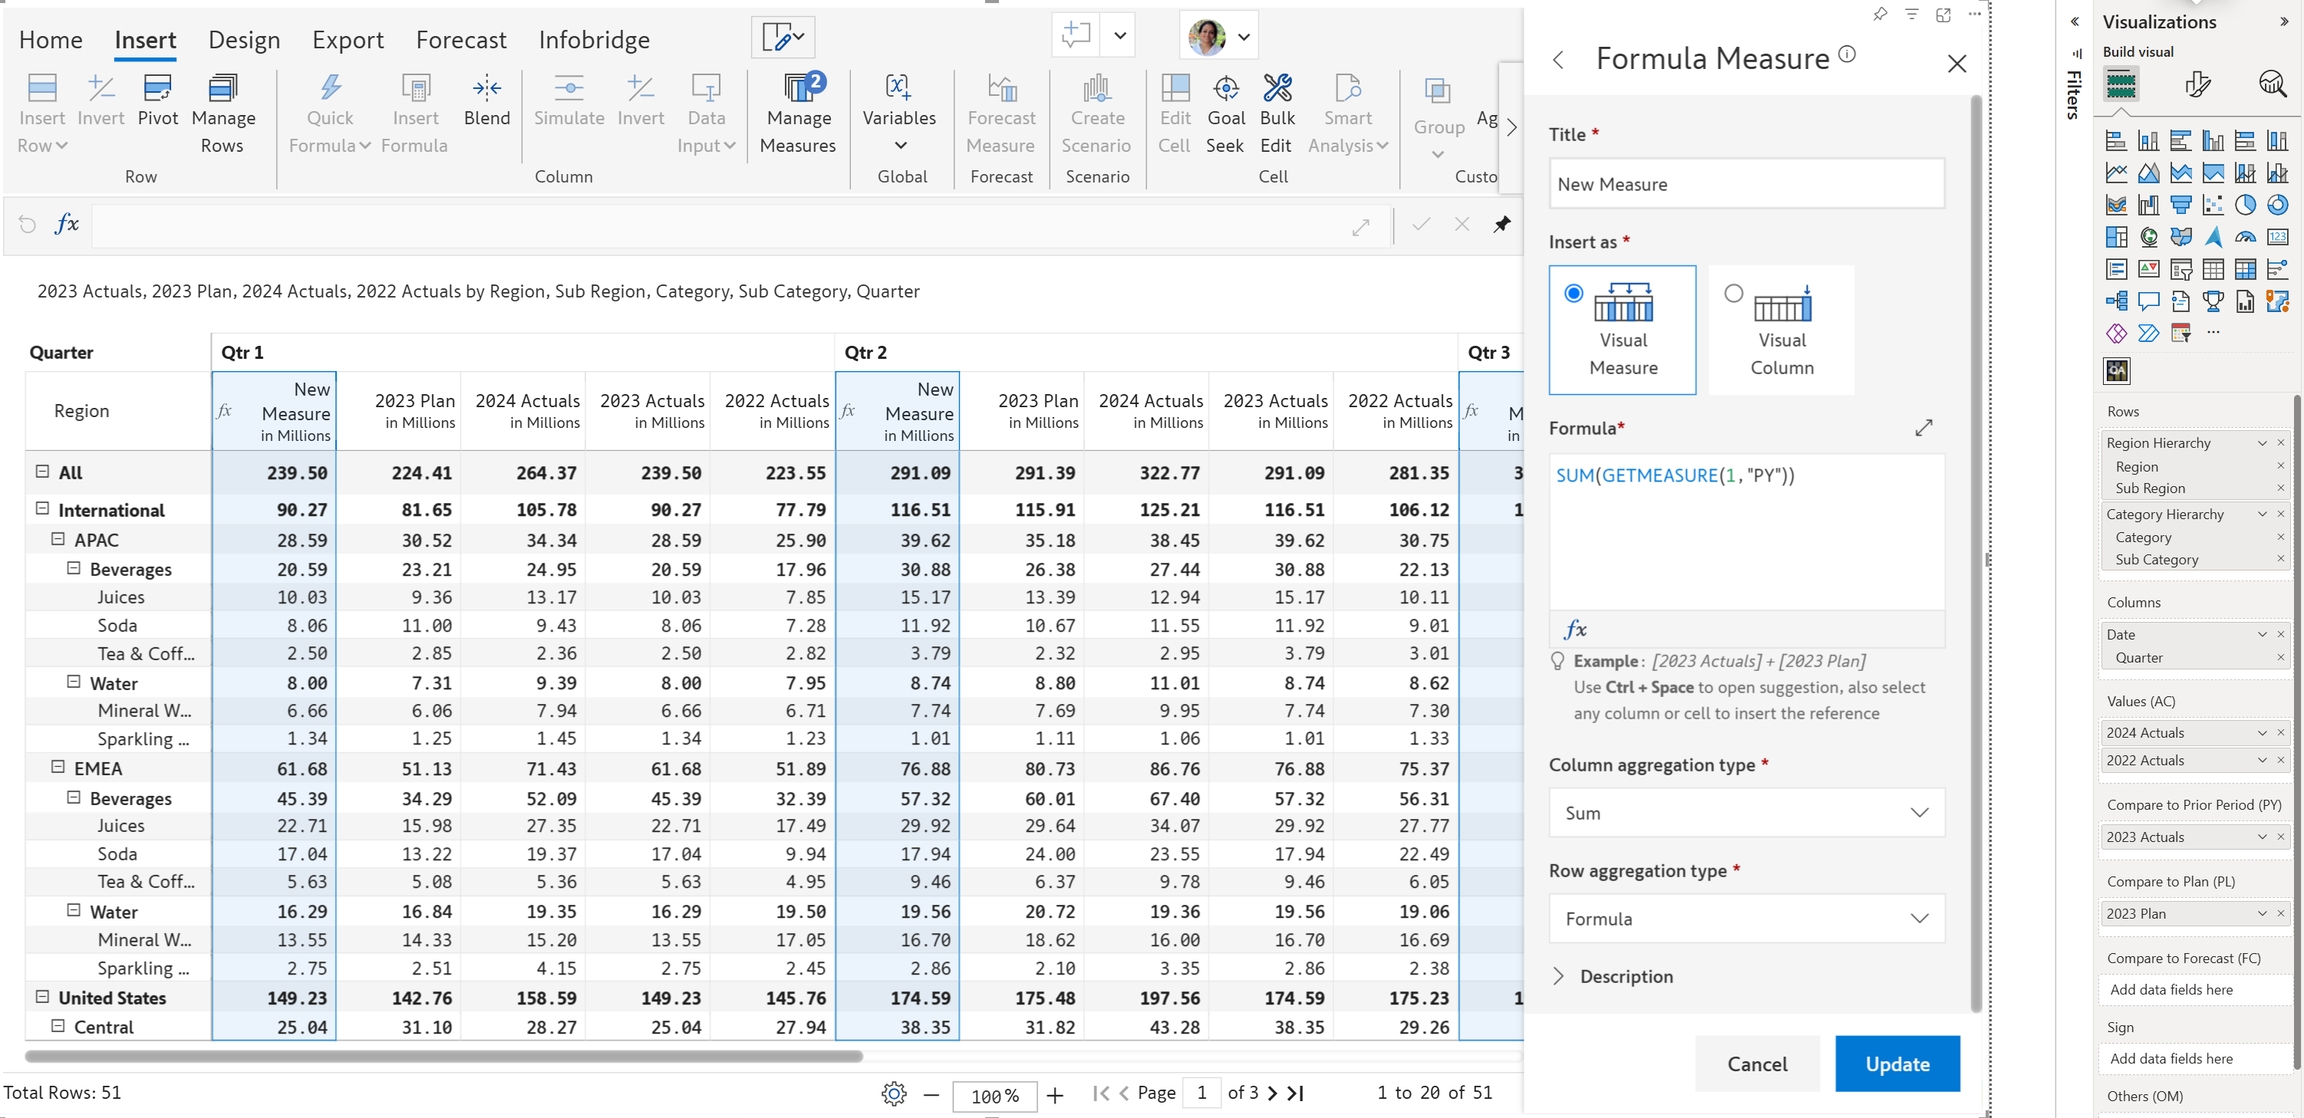Open the Row aggregation type dropdown
2304x1118 pixels.
click(1746, 919)
